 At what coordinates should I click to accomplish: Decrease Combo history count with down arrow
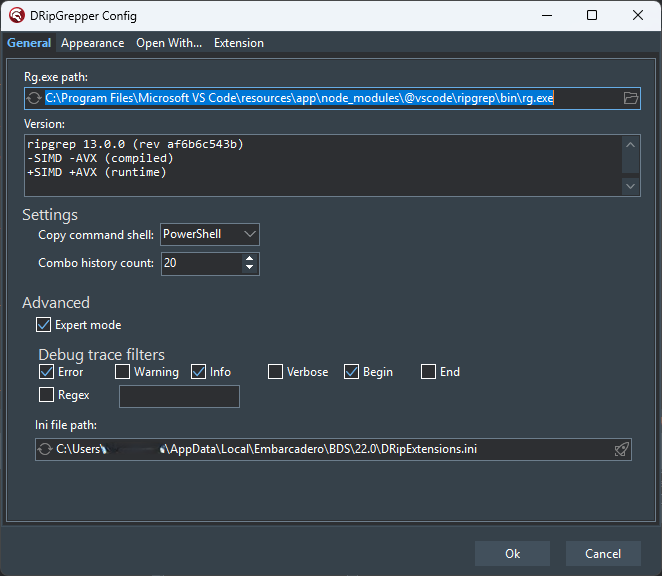click(250, 267)
